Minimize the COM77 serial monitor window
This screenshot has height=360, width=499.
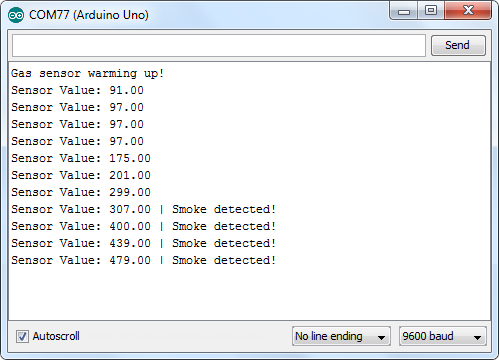404,11
